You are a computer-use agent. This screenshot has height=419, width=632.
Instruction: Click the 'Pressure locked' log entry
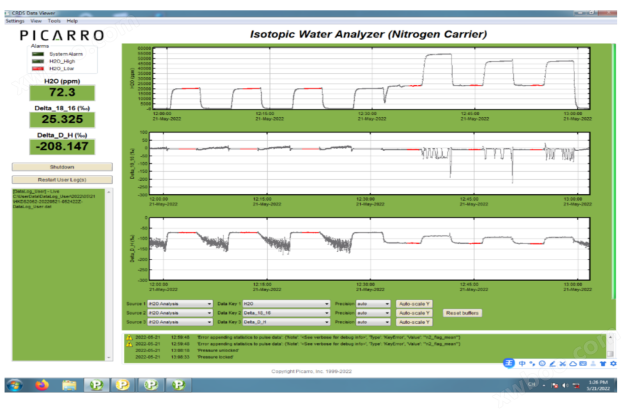(215, 357)
